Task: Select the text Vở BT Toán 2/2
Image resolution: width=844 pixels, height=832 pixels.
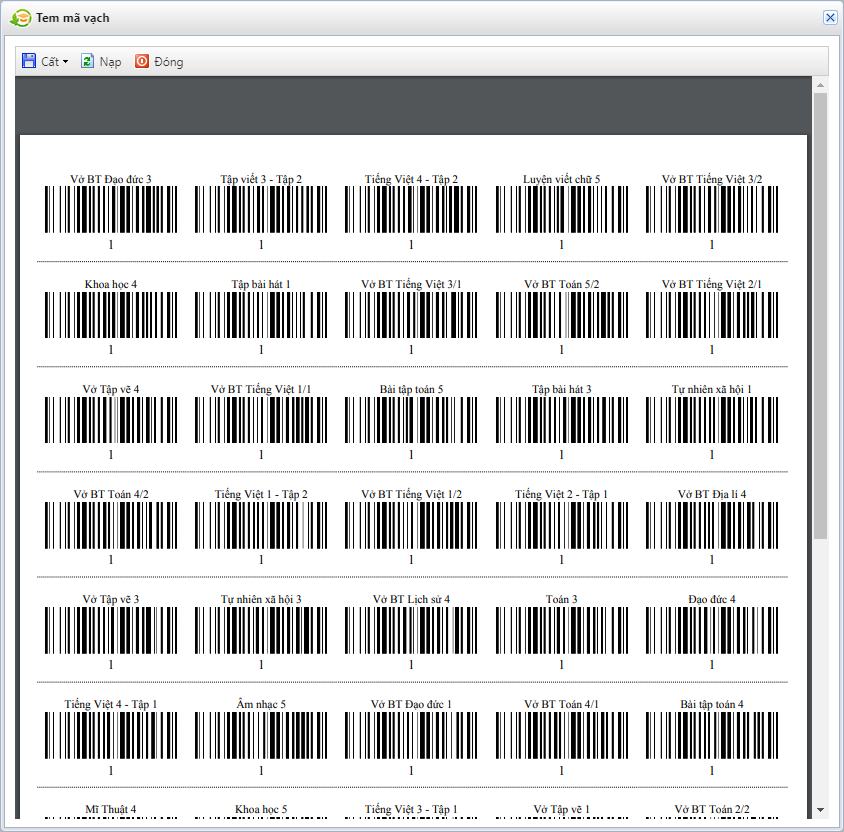Action: (712, 809)
